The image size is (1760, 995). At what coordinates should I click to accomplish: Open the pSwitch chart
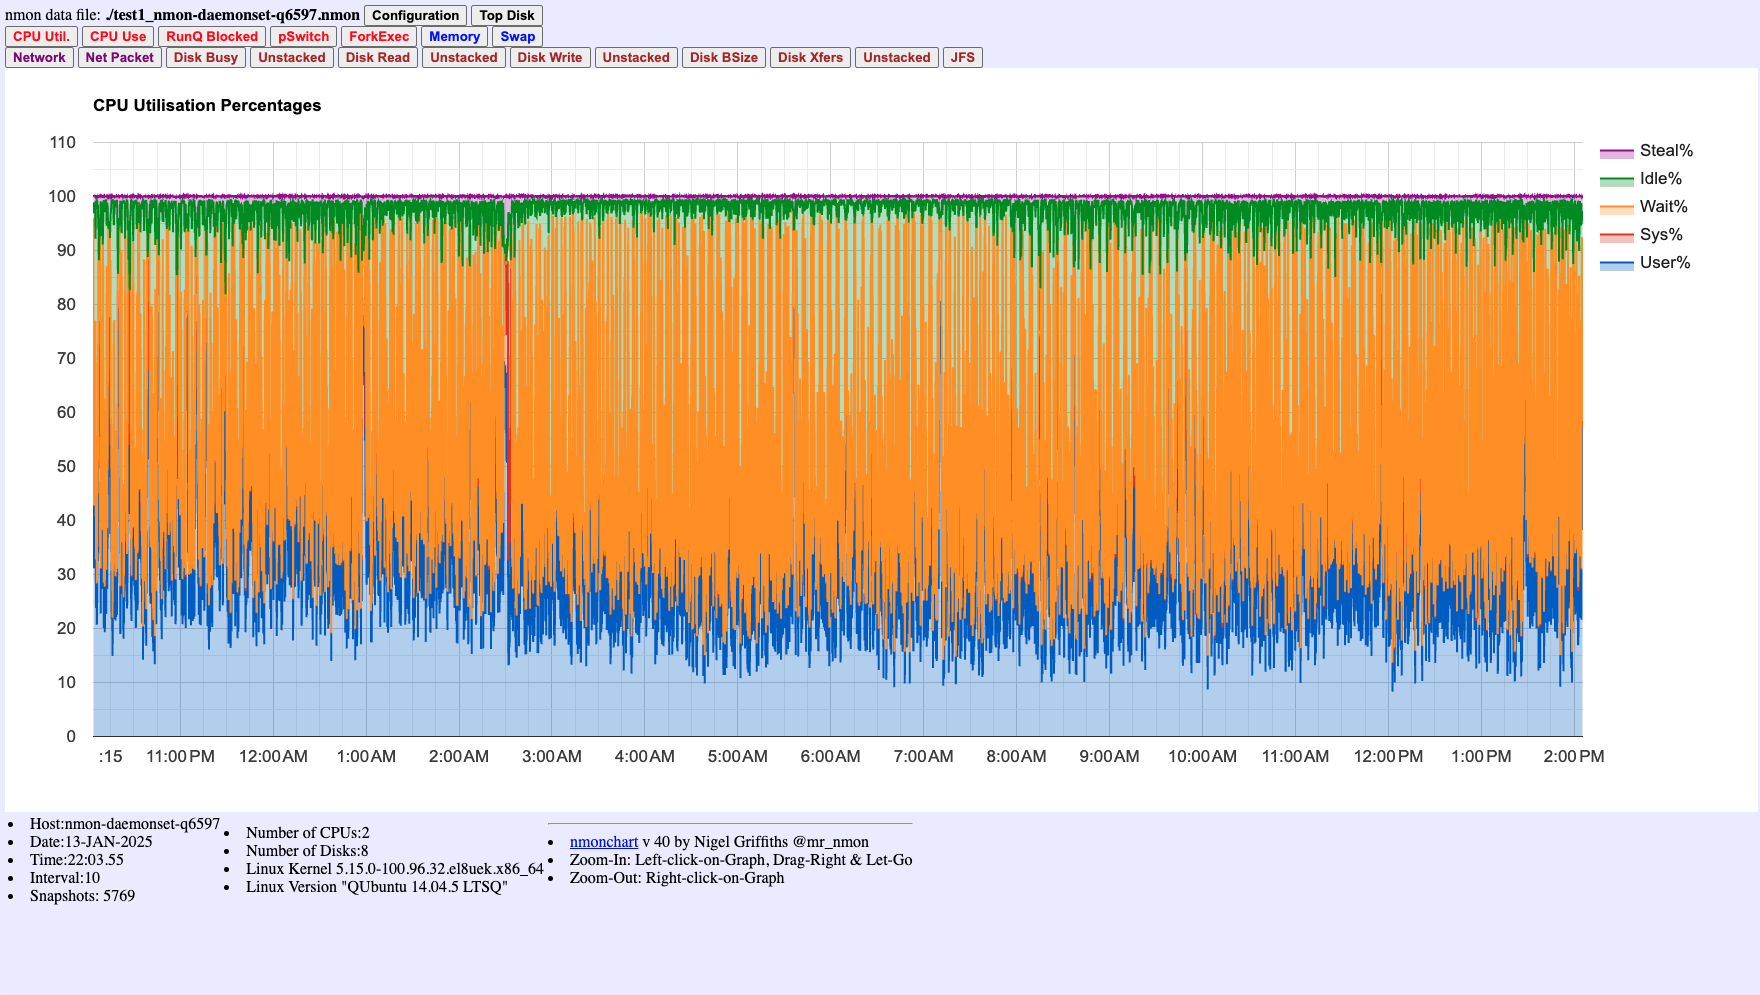pos(303,36)
